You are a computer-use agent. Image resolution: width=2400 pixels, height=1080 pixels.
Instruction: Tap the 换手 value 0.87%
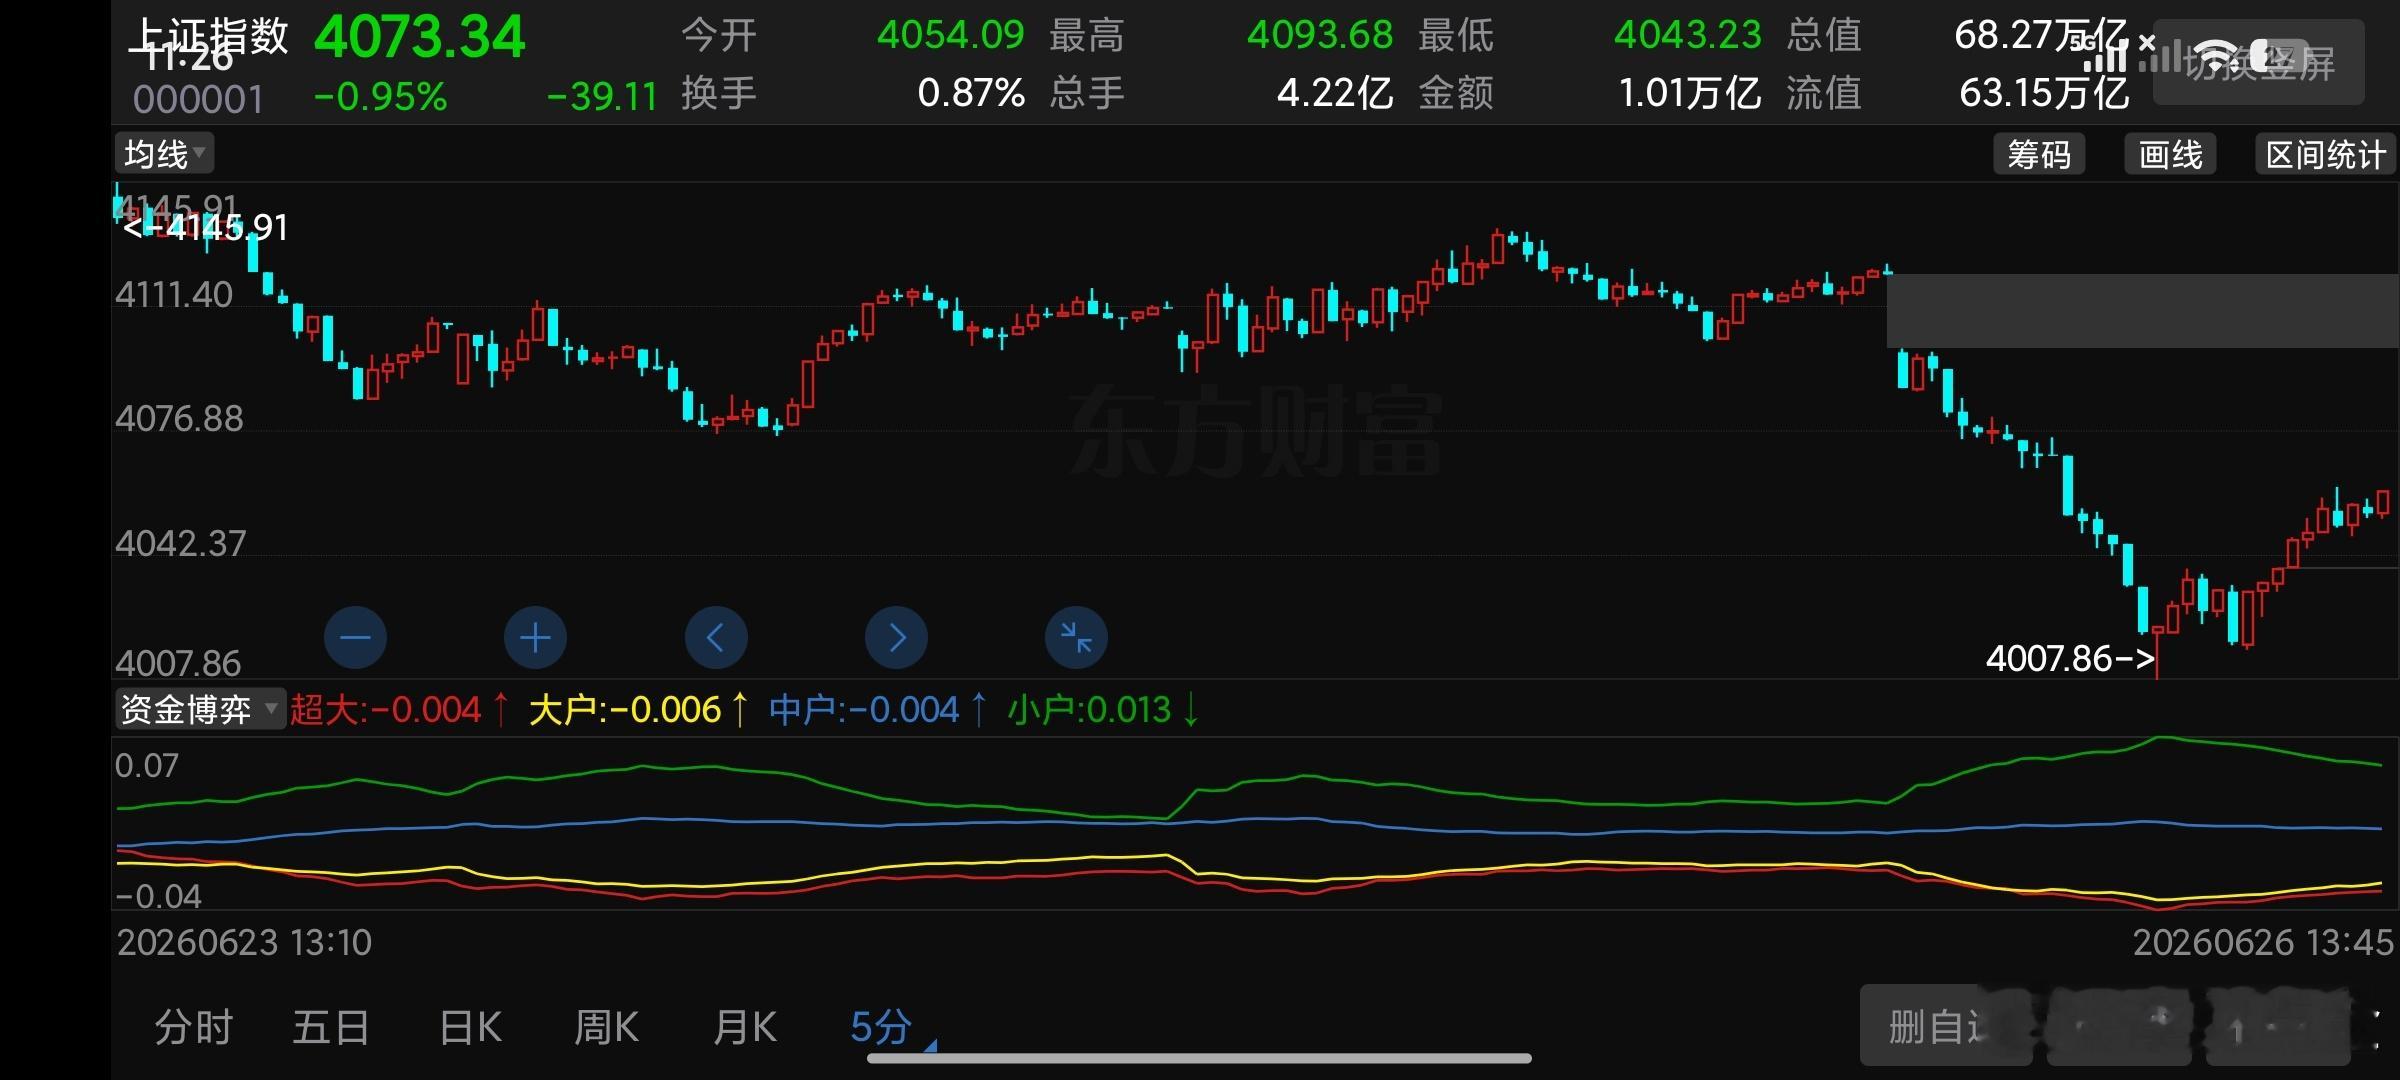[x=971, y=93]
